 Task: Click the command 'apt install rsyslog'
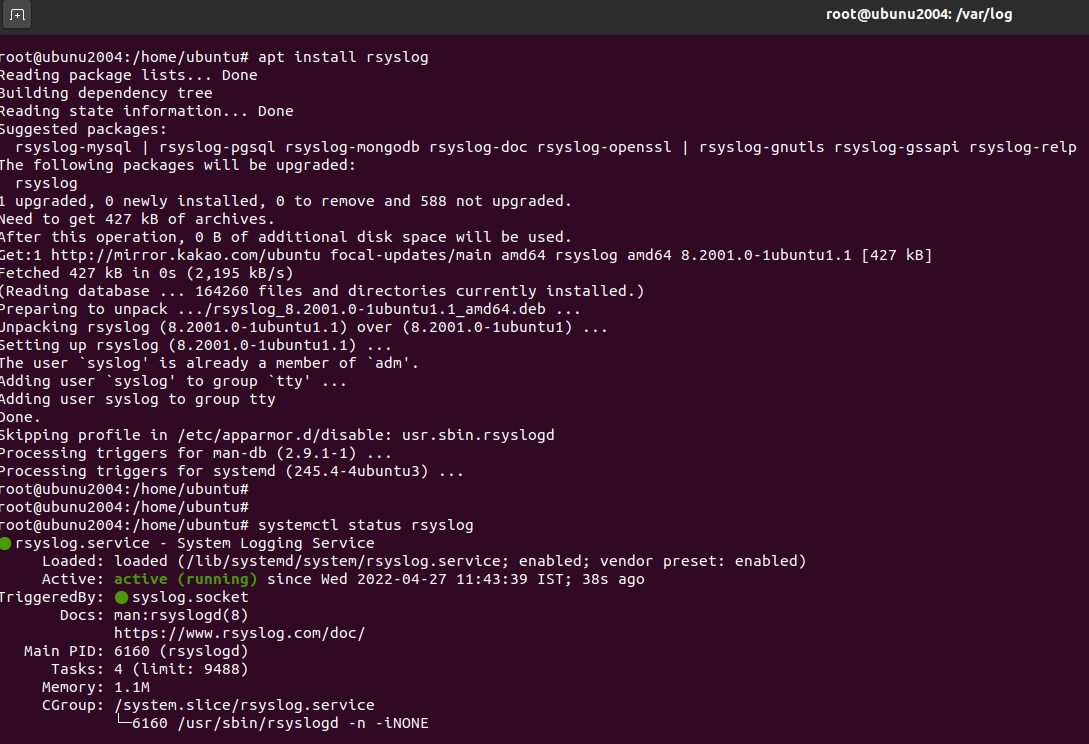(343, 57)
